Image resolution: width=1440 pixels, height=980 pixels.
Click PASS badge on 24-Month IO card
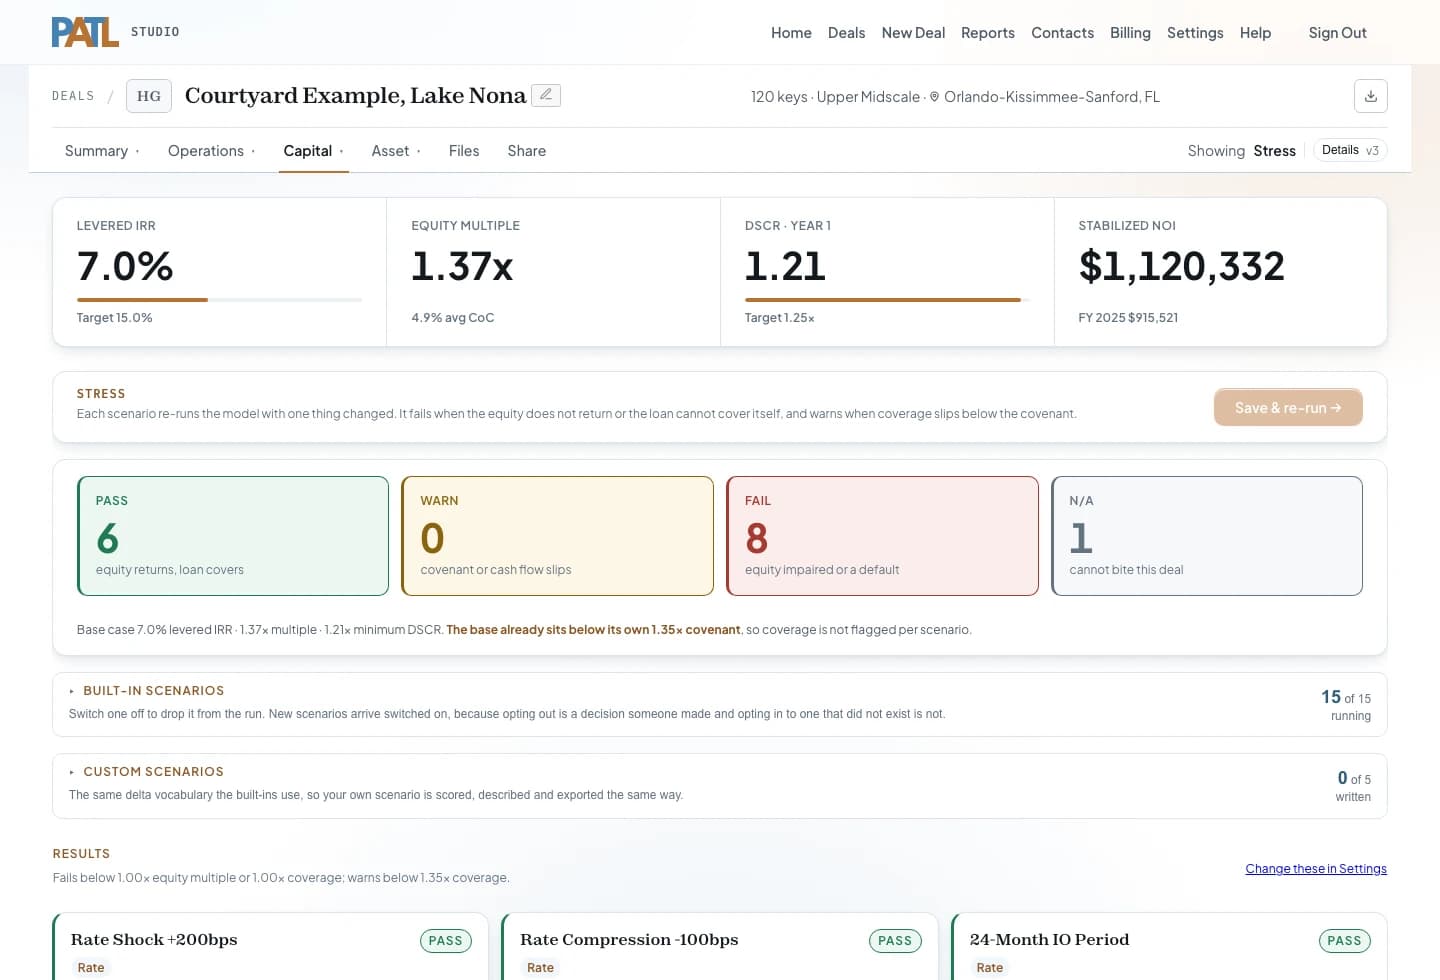(1344, 941)
